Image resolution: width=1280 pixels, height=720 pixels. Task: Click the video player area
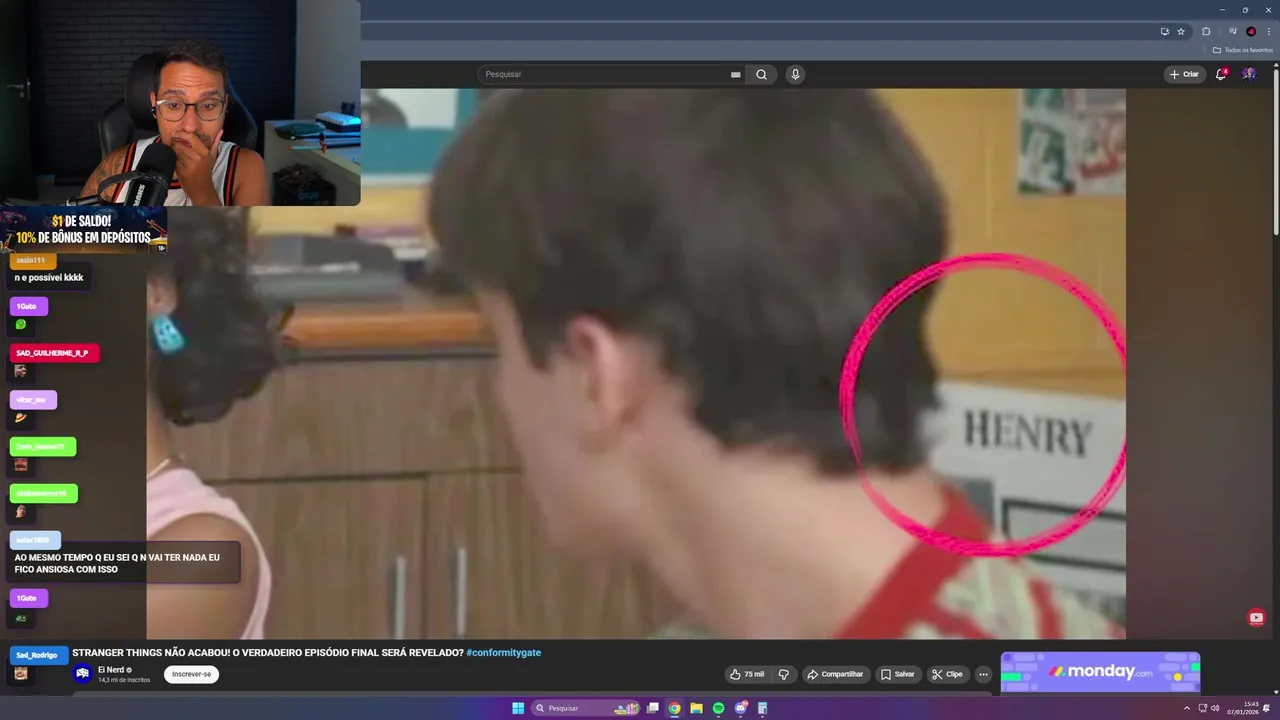636,363
